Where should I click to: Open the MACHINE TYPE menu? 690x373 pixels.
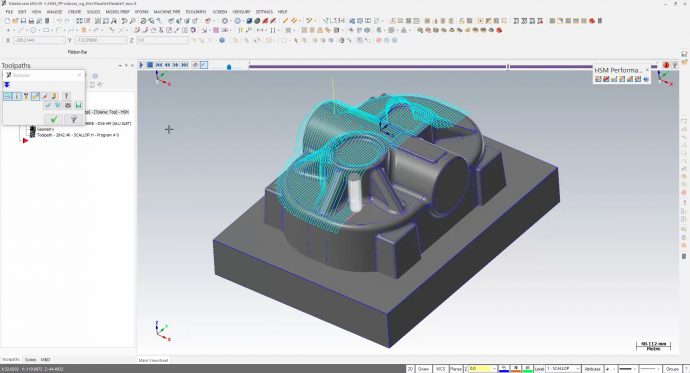(167, 12)
